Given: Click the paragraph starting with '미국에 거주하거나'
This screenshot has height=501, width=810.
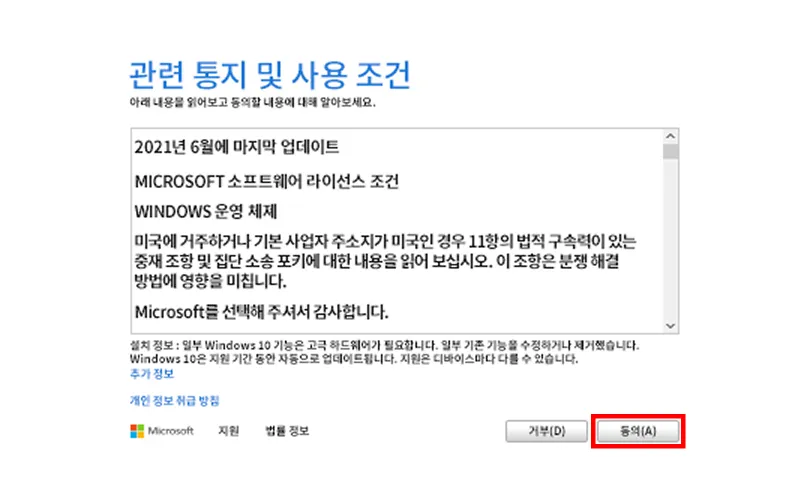Looking at the screenshot, I should [385, 259].
